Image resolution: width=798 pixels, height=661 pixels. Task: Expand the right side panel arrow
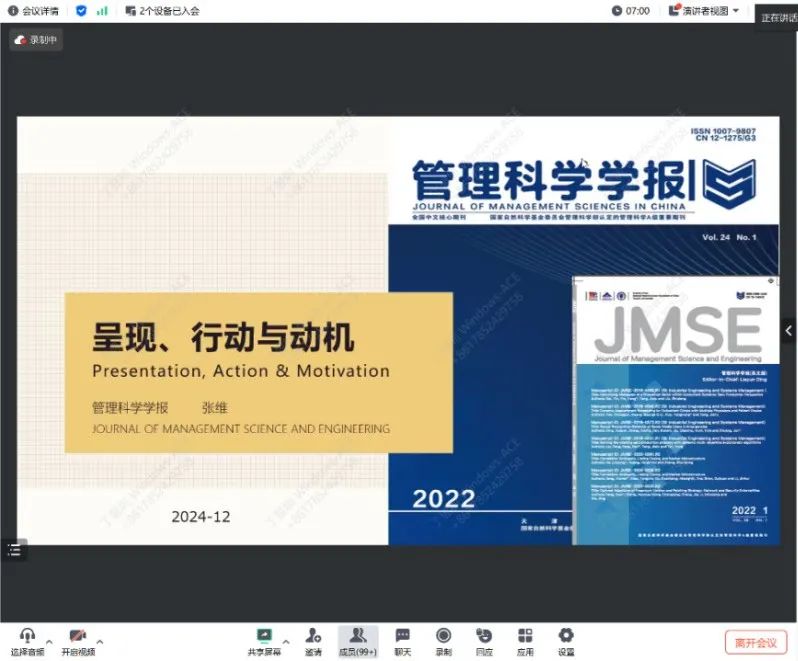point(788,330)
